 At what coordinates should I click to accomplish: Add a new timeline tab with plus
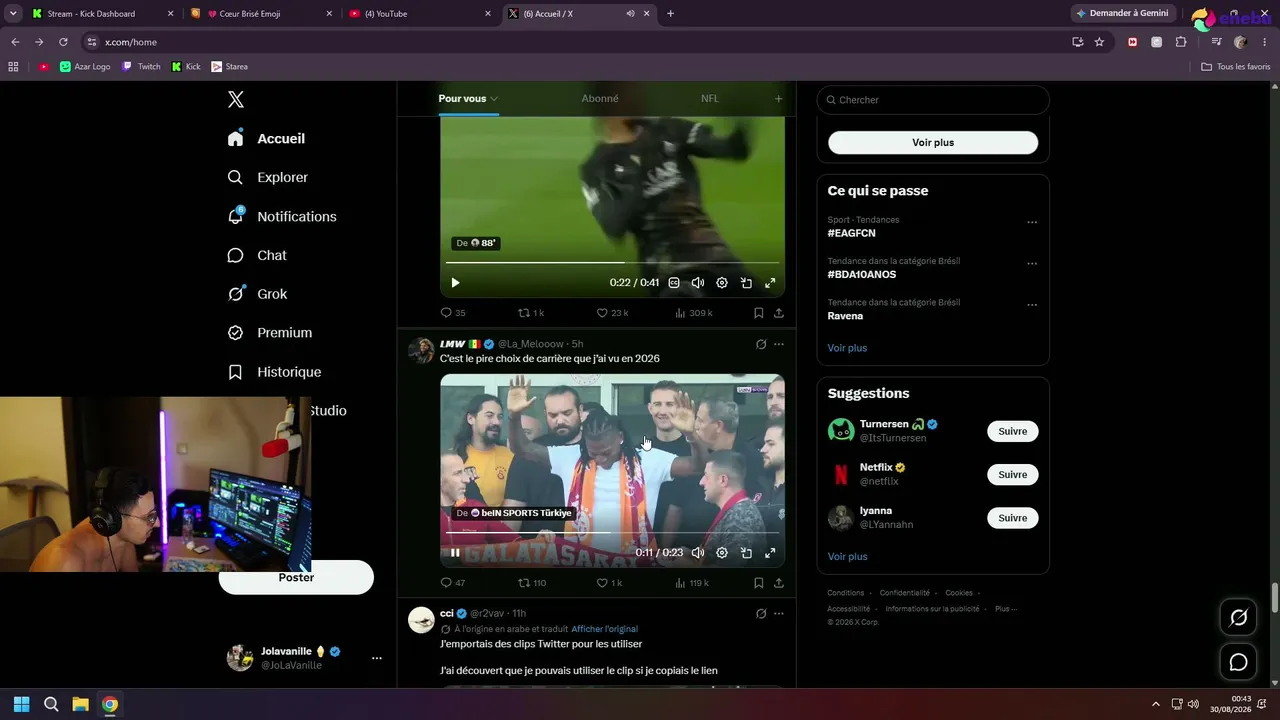(x=779, y=99)
